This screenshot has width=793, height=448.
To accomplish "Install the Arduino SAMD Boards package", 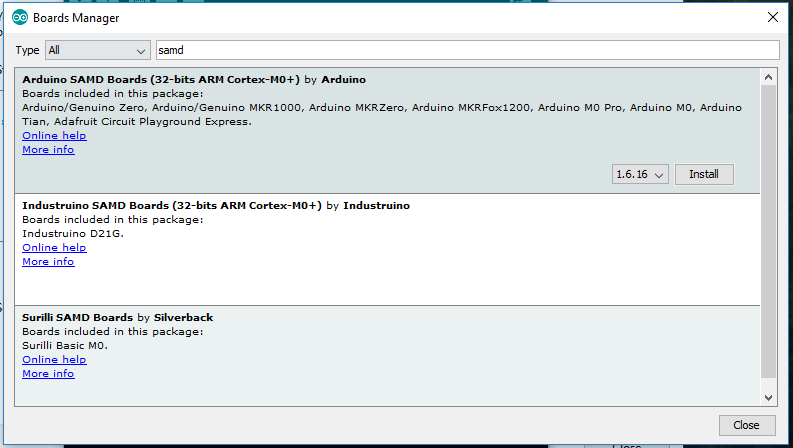I will pos(703,174).
